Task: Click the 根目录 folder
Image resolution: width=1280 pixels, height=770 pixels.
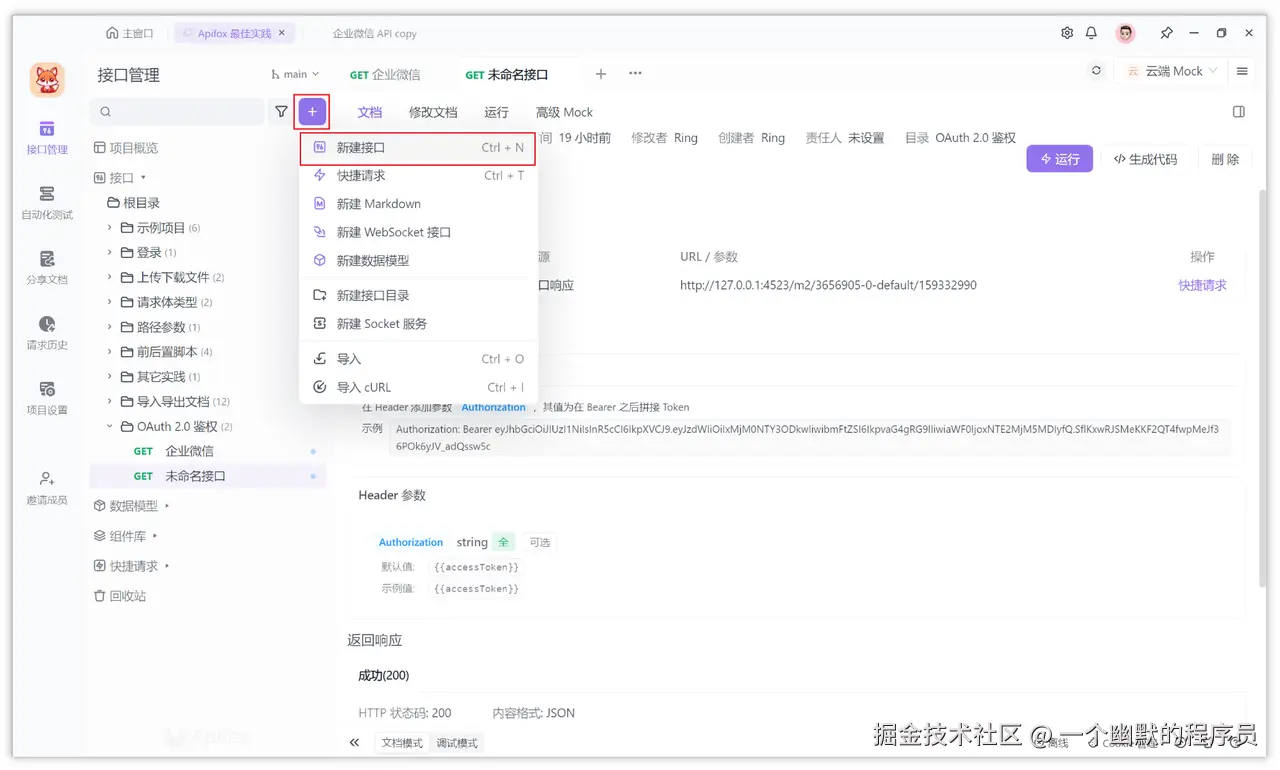Action: coord(134,203)
